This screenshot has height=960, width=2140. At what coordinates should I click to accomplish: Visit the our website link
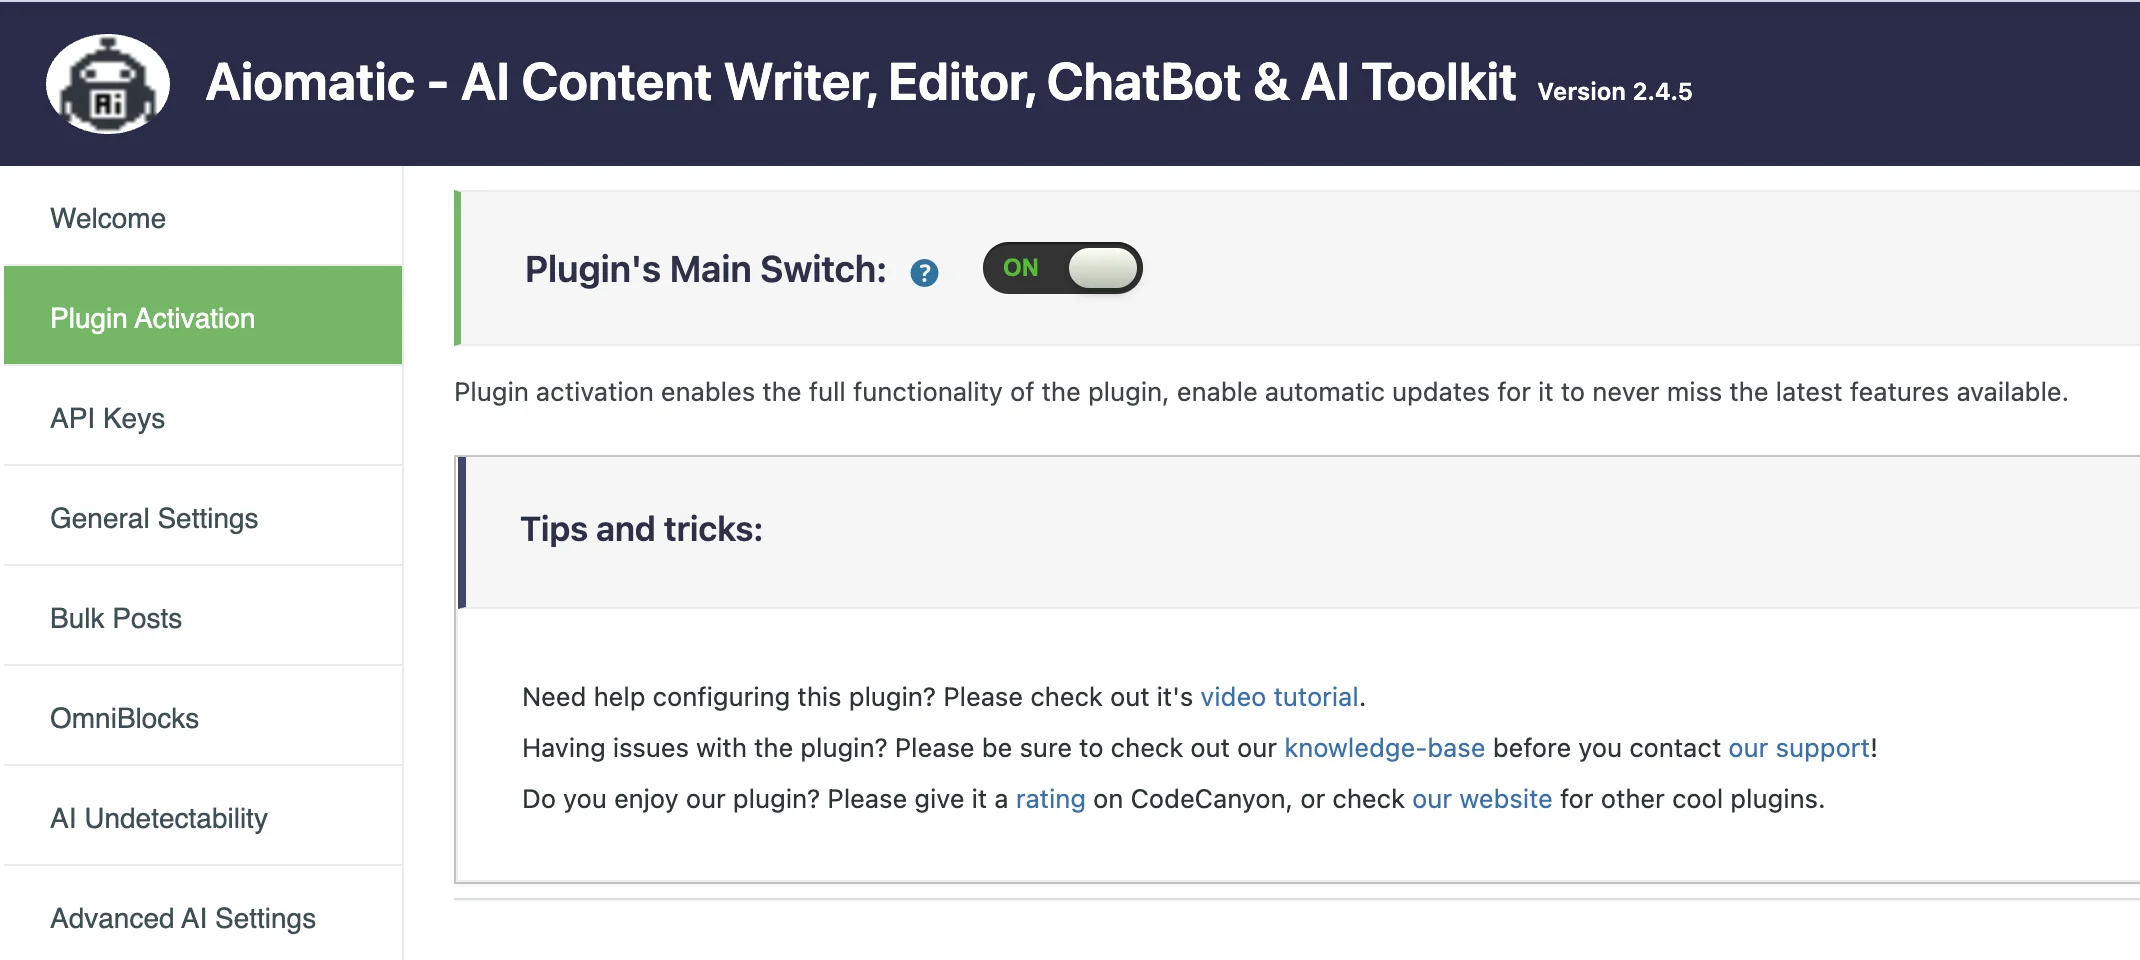click(x=1482, y=799)
